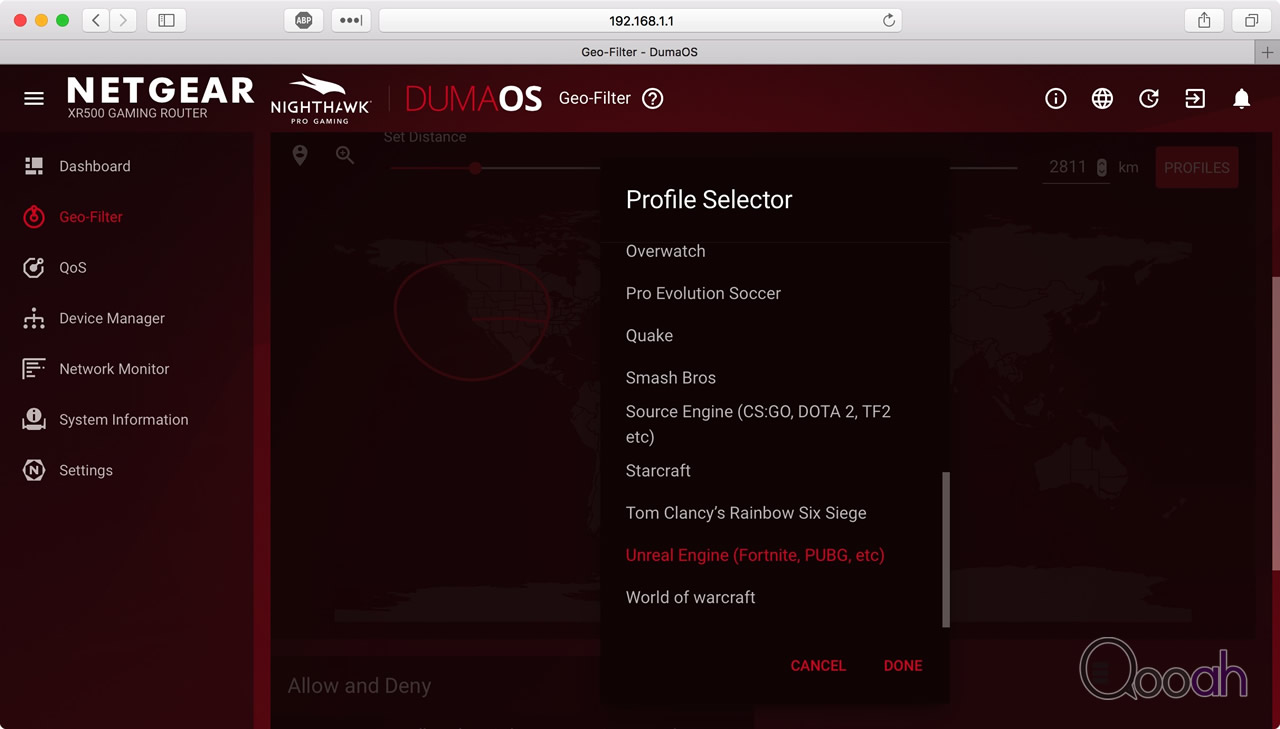Click the Settings sidebar N icon
Viewport: 1280px width, 729px height.
tap(34, 470)
